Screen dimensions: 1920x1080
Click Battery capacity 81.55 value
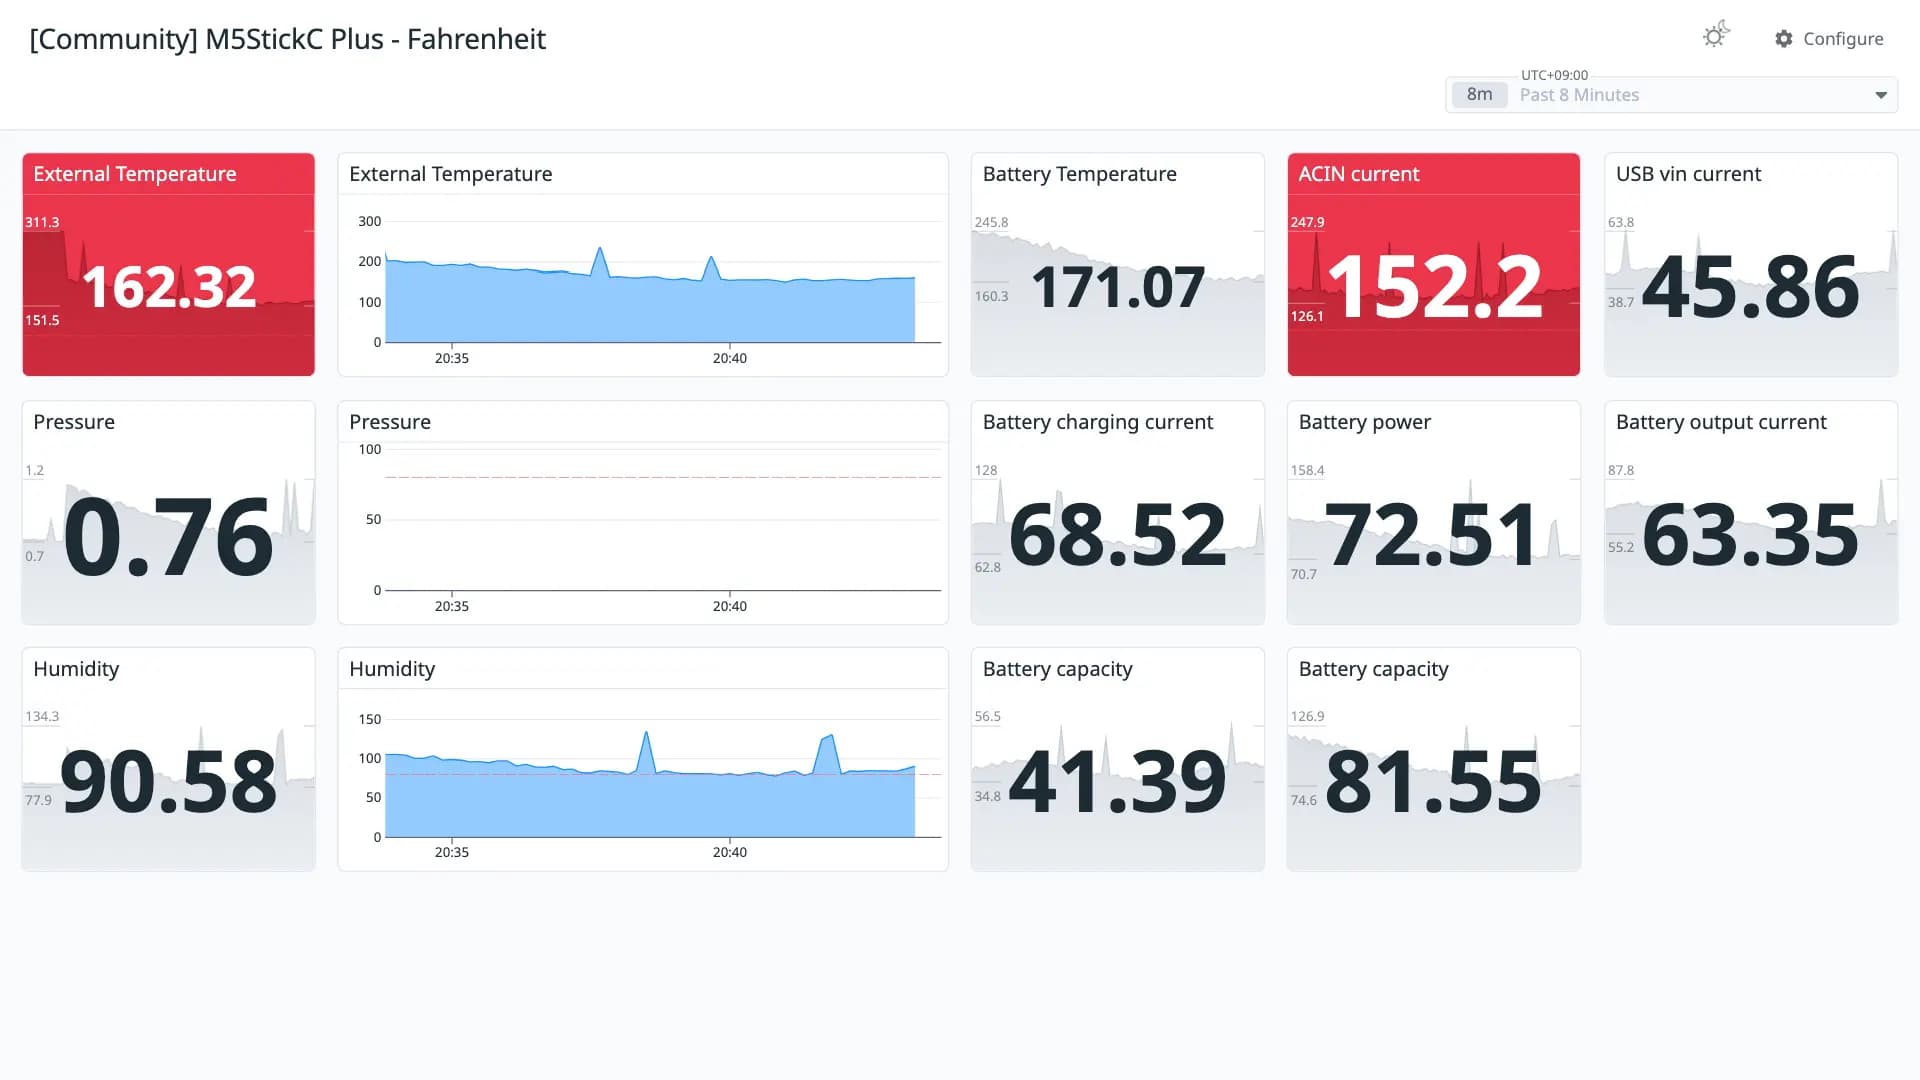tap(1433, 782)
